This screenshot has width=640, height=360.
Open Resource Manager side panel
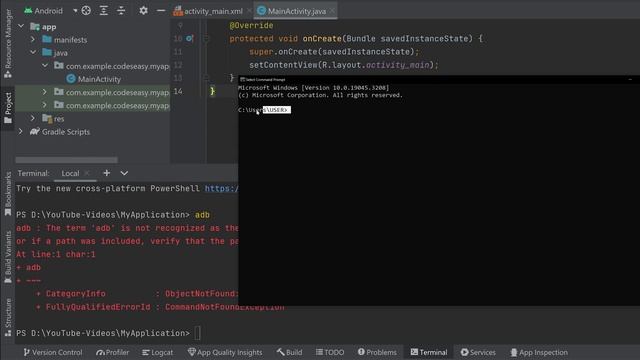point(8,43)
